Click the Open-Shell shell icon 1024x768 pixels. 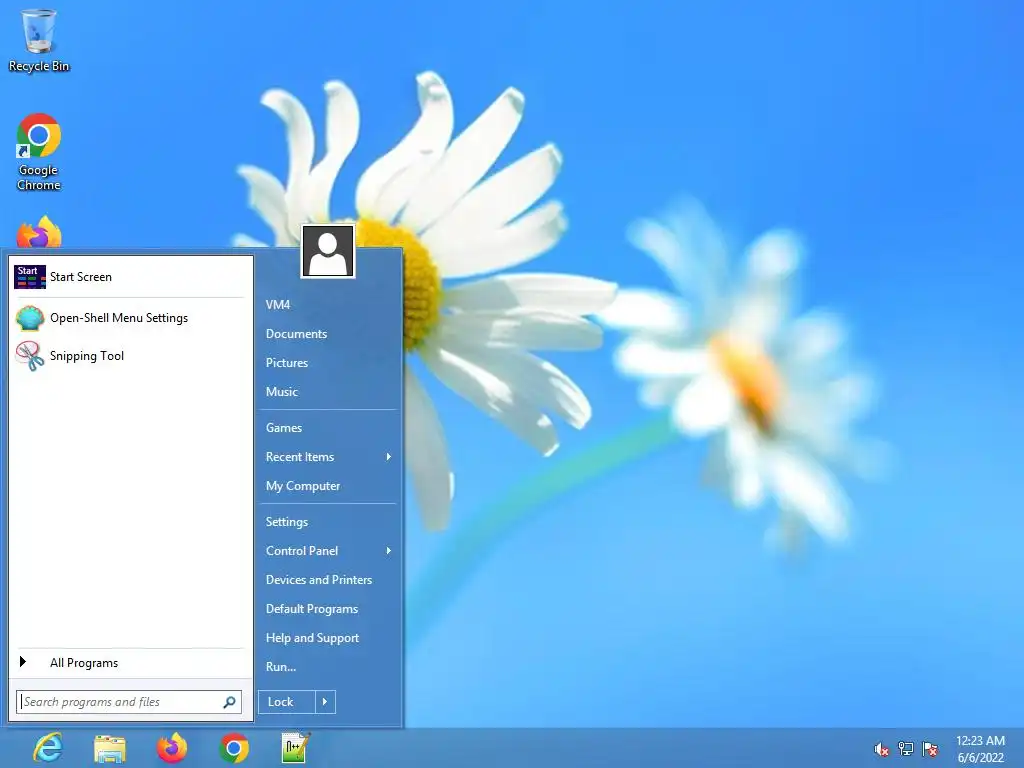tap(29, 318)
